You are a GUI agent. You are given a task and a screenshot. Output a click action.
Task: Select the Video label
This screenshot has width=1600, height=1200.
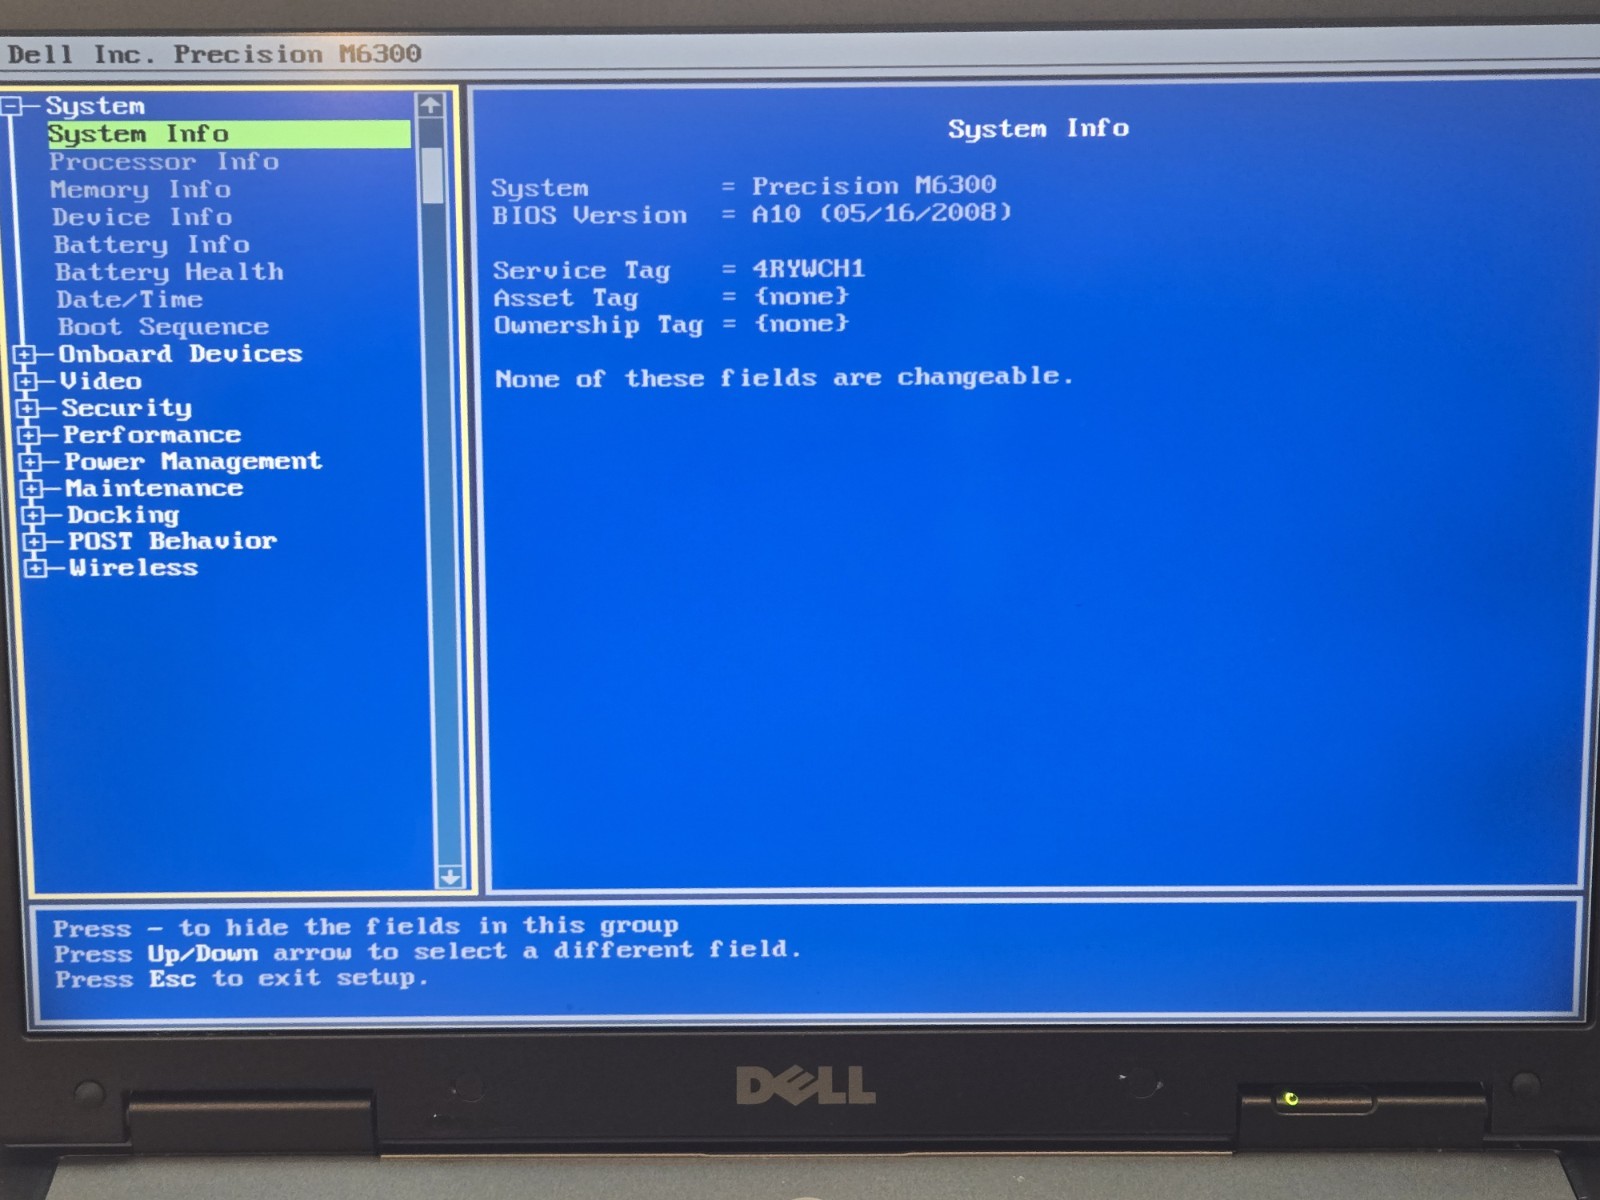coord(101,381)
